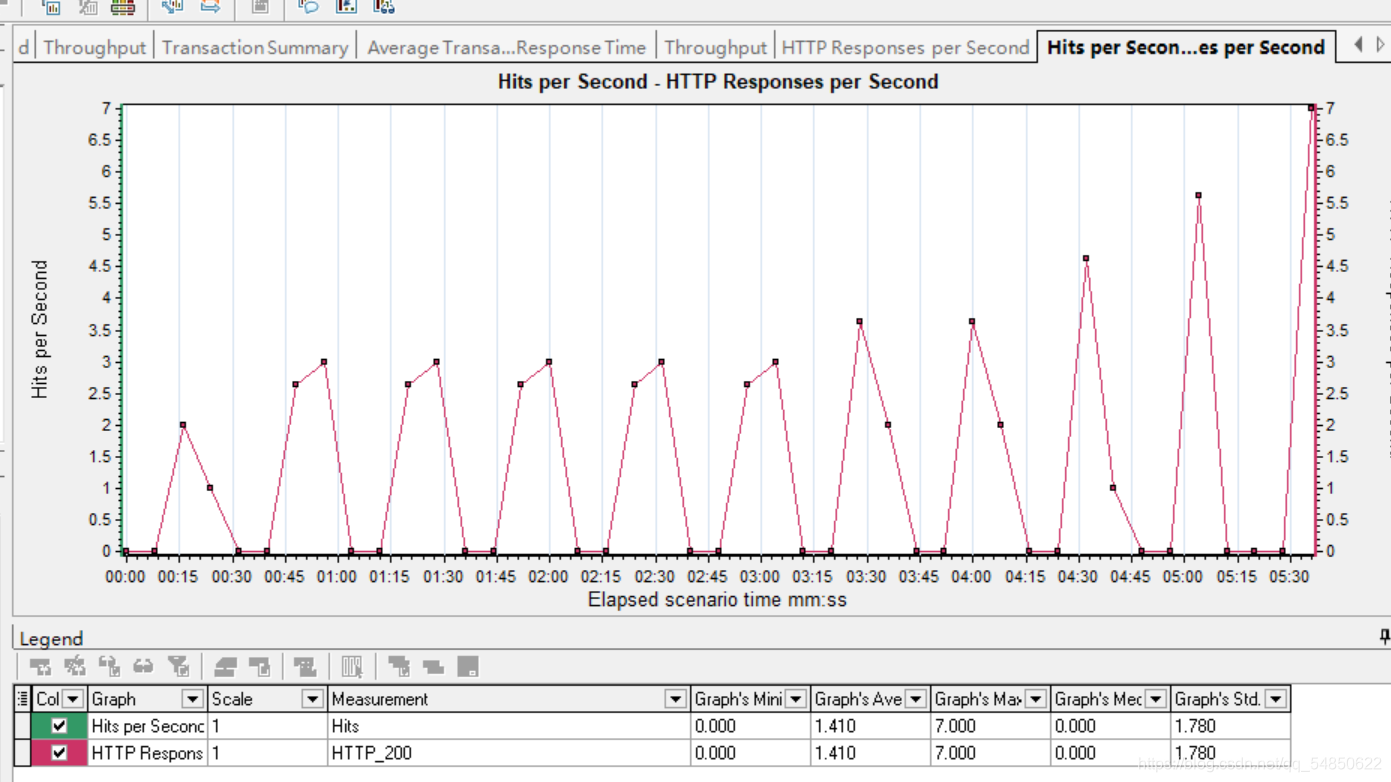
Task: Click the eleventh Legend toolbar icon
Action: coord(433,666)
